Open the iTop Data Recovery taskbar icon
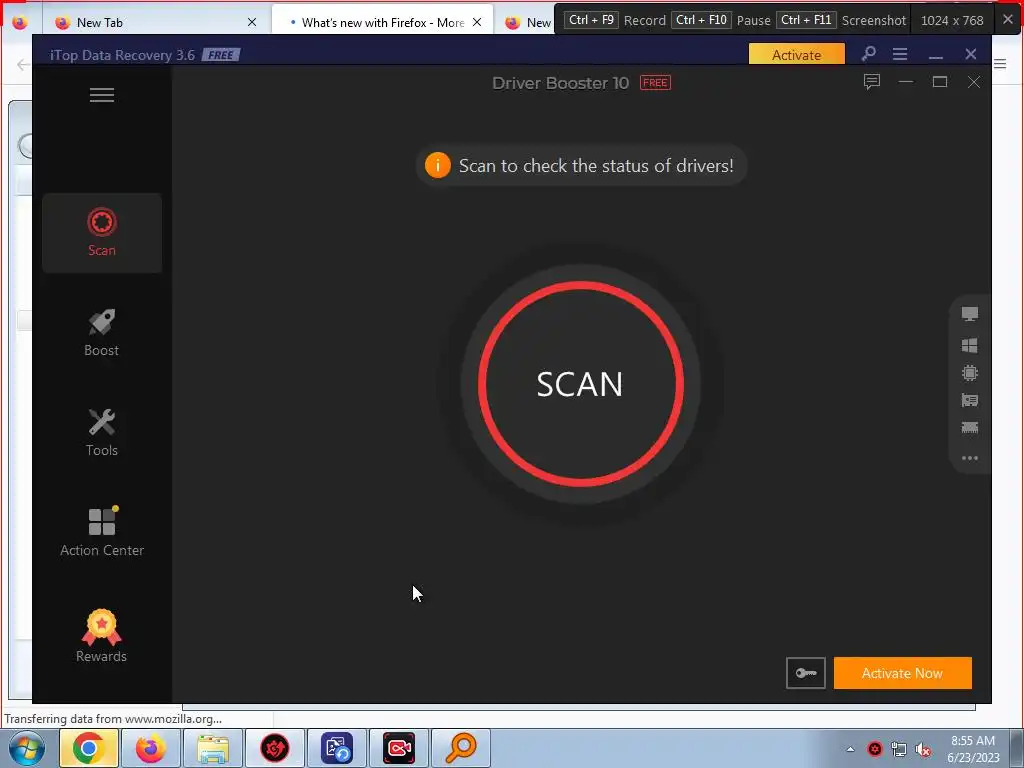1024x768 pixels. (x=337, y=748)
